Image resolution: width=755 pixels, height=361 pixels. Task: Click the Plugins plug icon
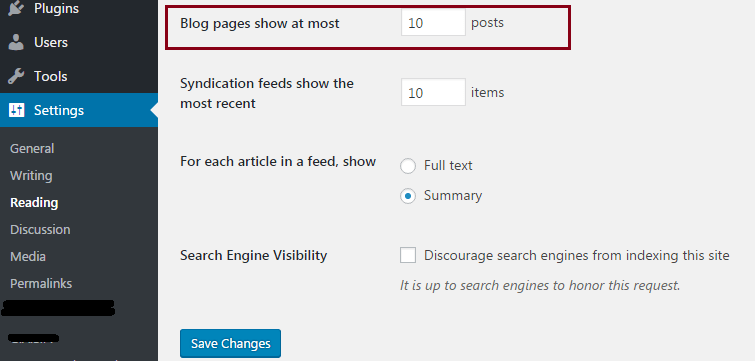[16, 8]
